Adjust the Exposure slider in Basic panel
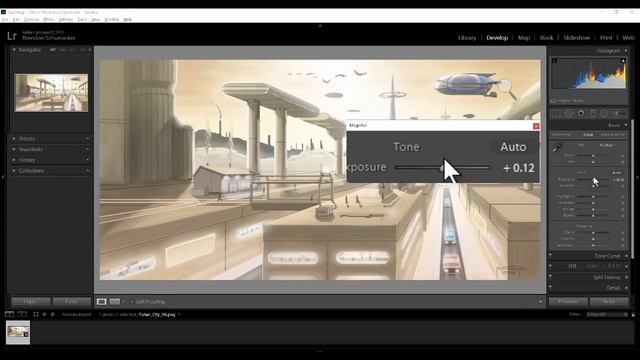 tap(593, 179)
